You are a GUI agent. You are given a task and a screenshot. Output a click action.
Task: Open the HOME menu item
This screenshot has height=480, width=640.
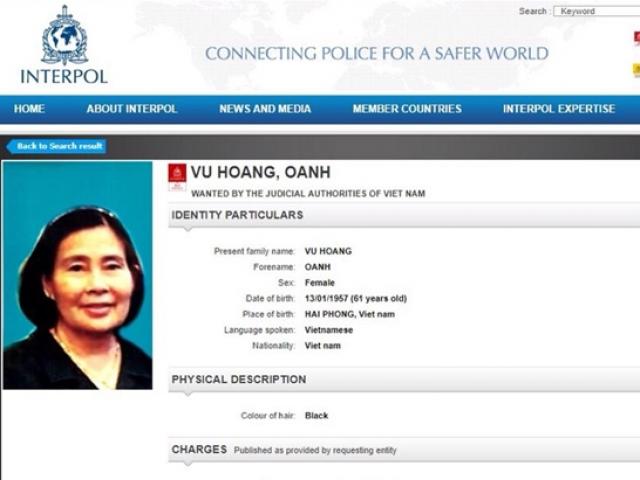[x=29, y=109]
